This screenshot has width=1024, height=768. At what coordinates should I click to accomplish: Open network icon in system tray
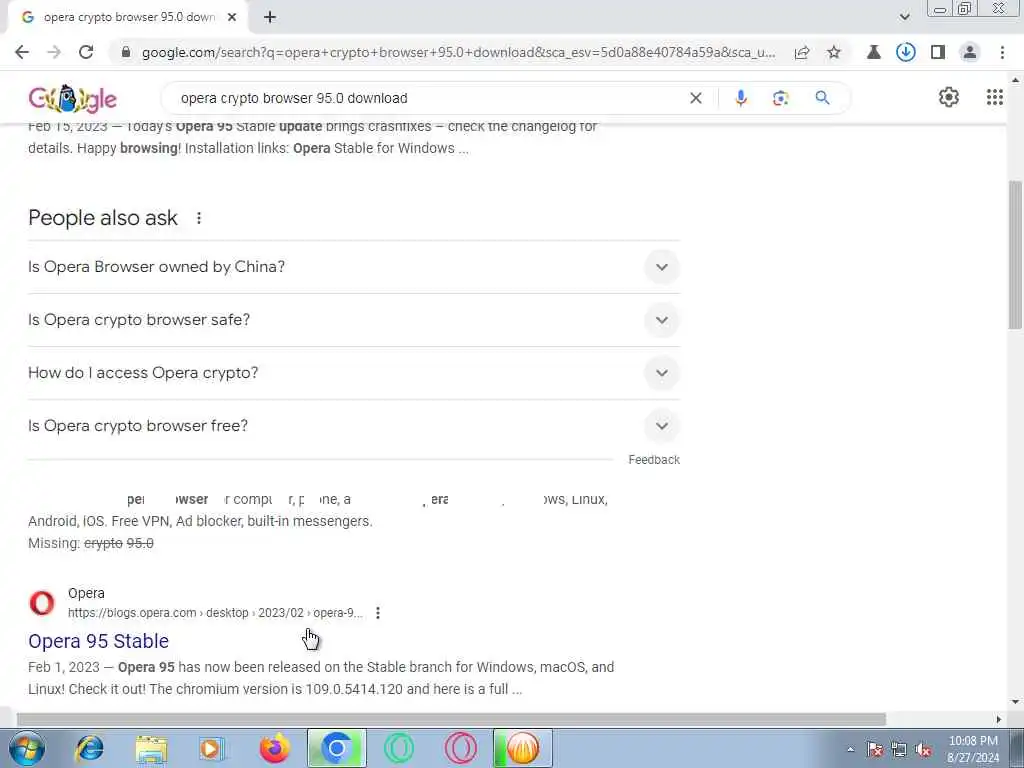(x=899, y=750)
